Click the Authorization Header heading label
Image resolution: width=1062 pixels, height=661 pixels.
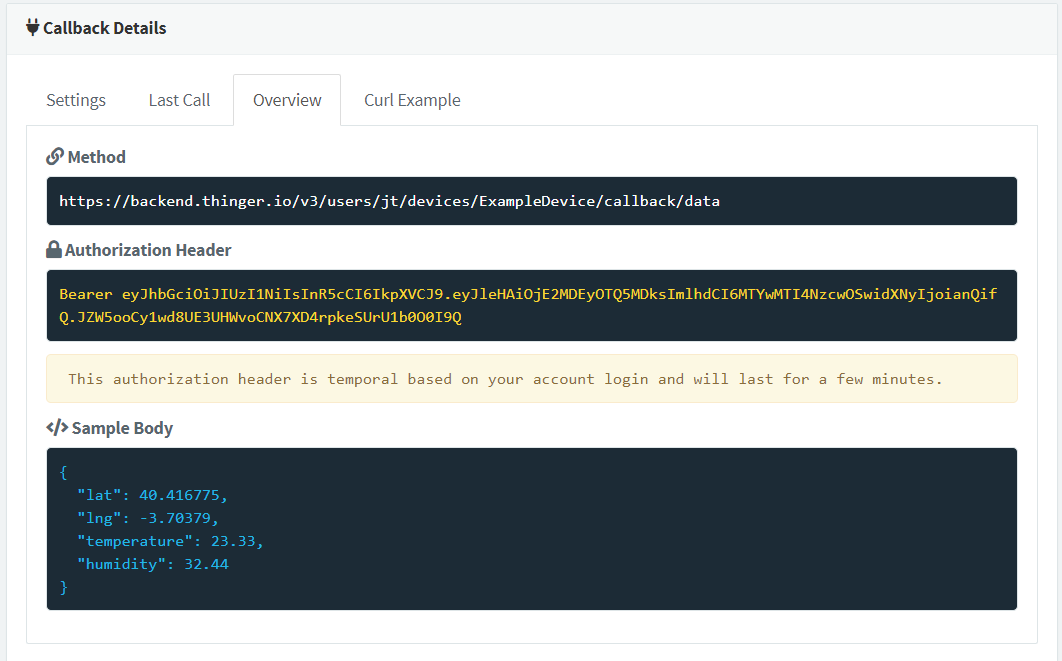click(x=148, y=250)
